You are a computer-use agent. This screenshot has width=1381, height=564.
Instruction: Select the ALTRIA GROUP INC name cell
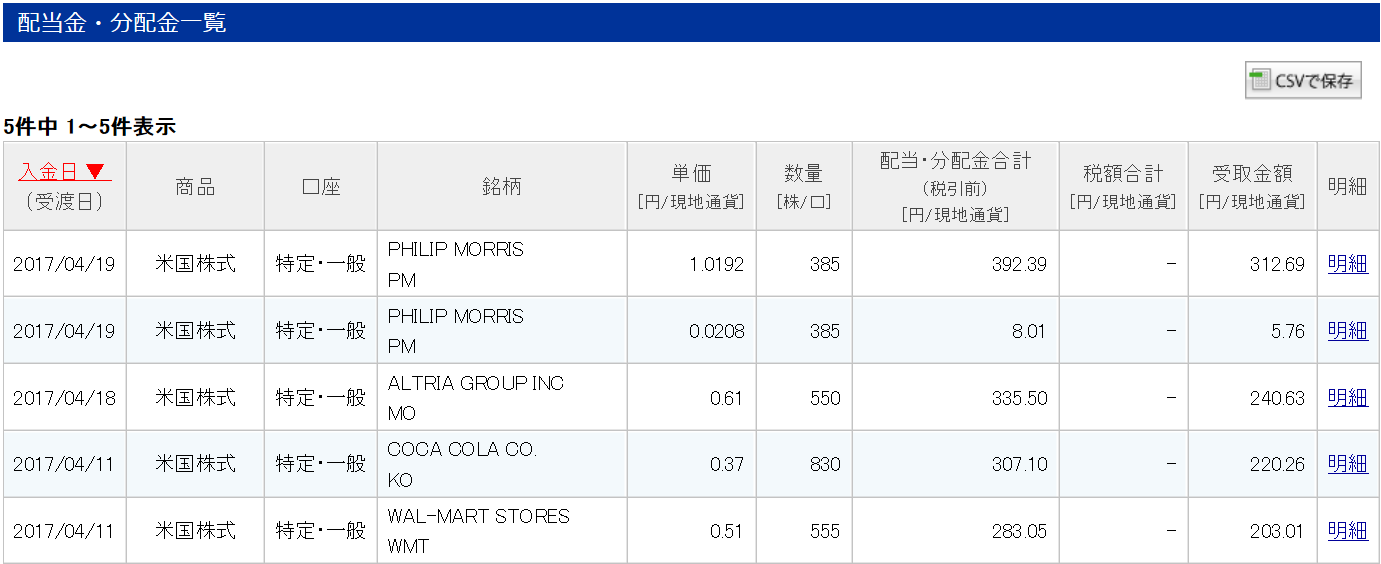point(476,384)
